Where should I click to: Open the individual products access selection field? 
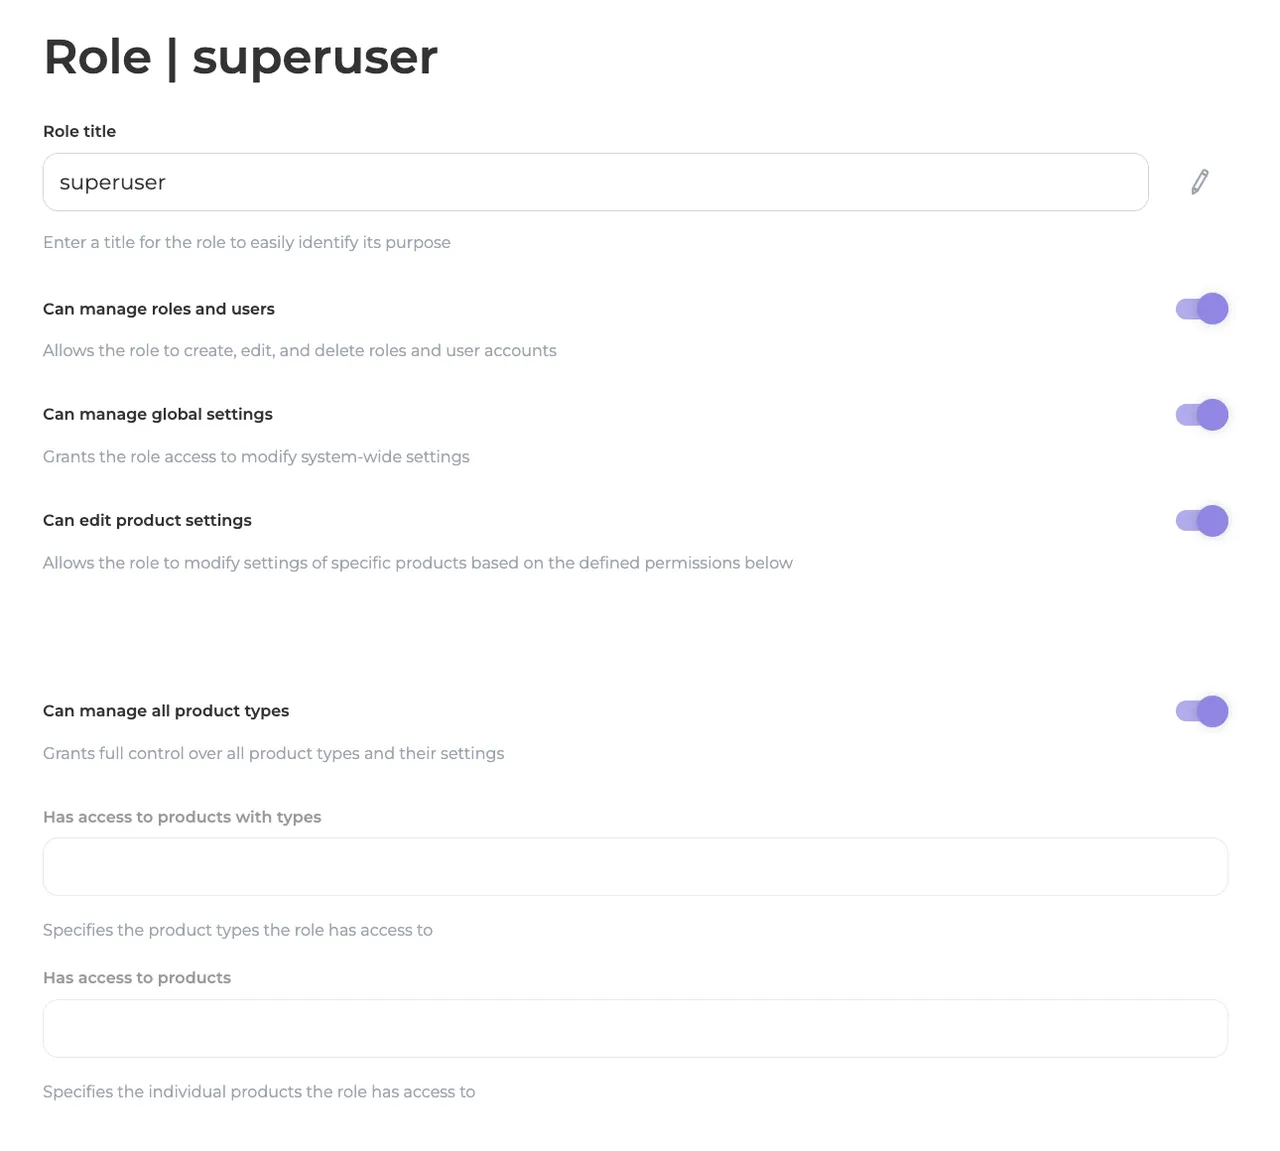(x=635, y=1029)
